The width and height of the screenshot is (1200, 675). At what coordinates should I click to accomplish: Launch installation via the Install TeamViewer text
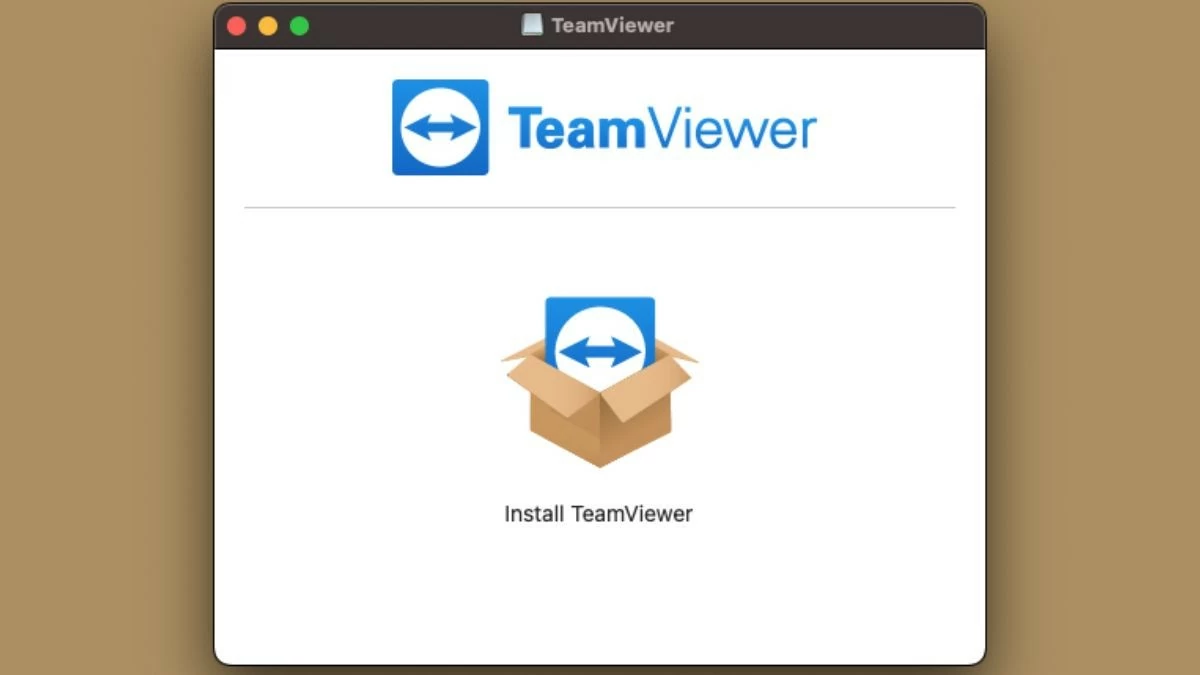(598, 513)
